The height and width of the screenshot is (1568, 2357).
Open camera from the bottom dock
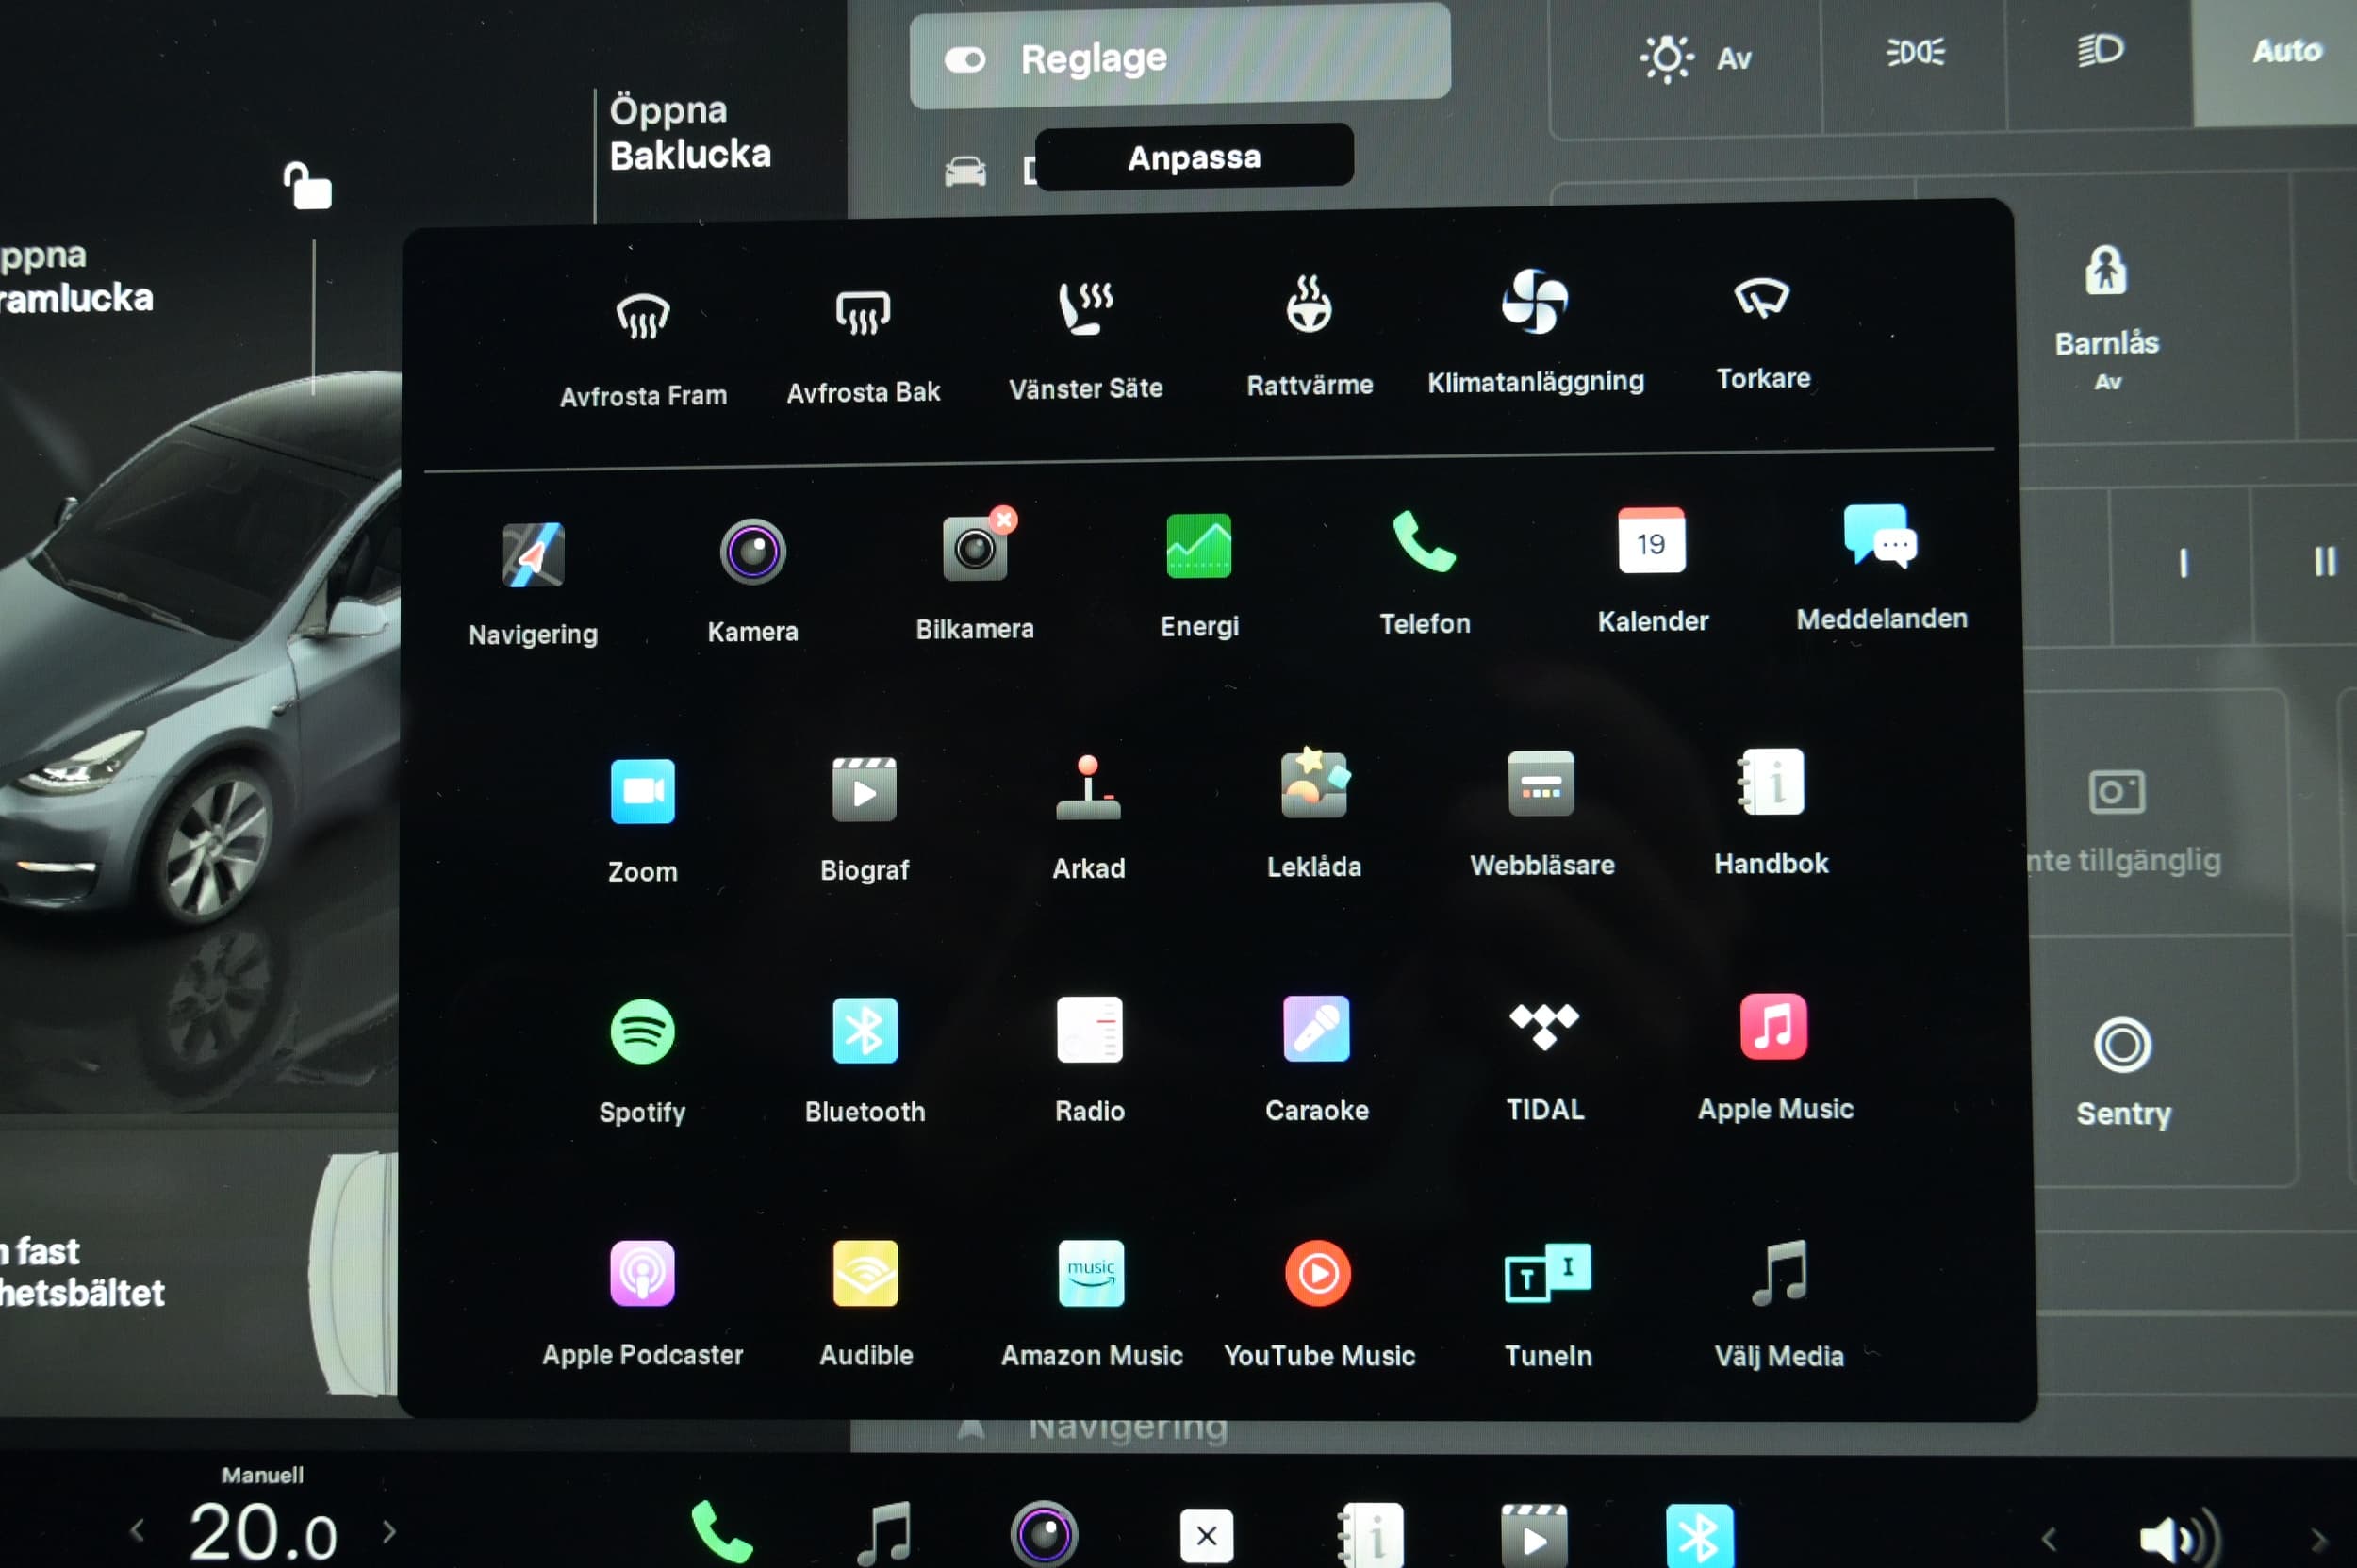[1044, 1534]
